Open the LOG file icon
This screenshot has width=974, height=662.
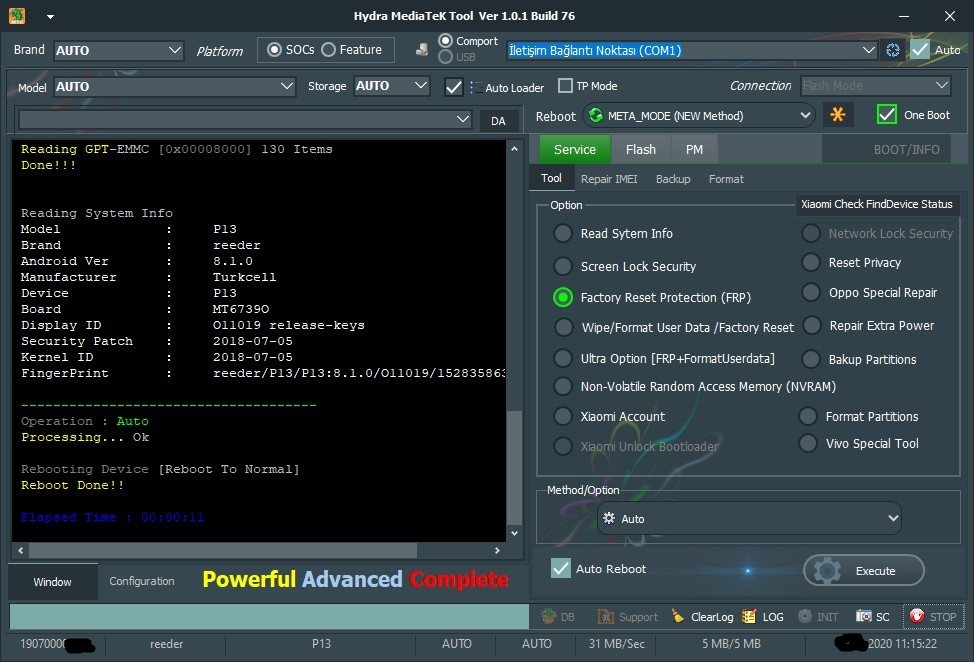point(763,617)
